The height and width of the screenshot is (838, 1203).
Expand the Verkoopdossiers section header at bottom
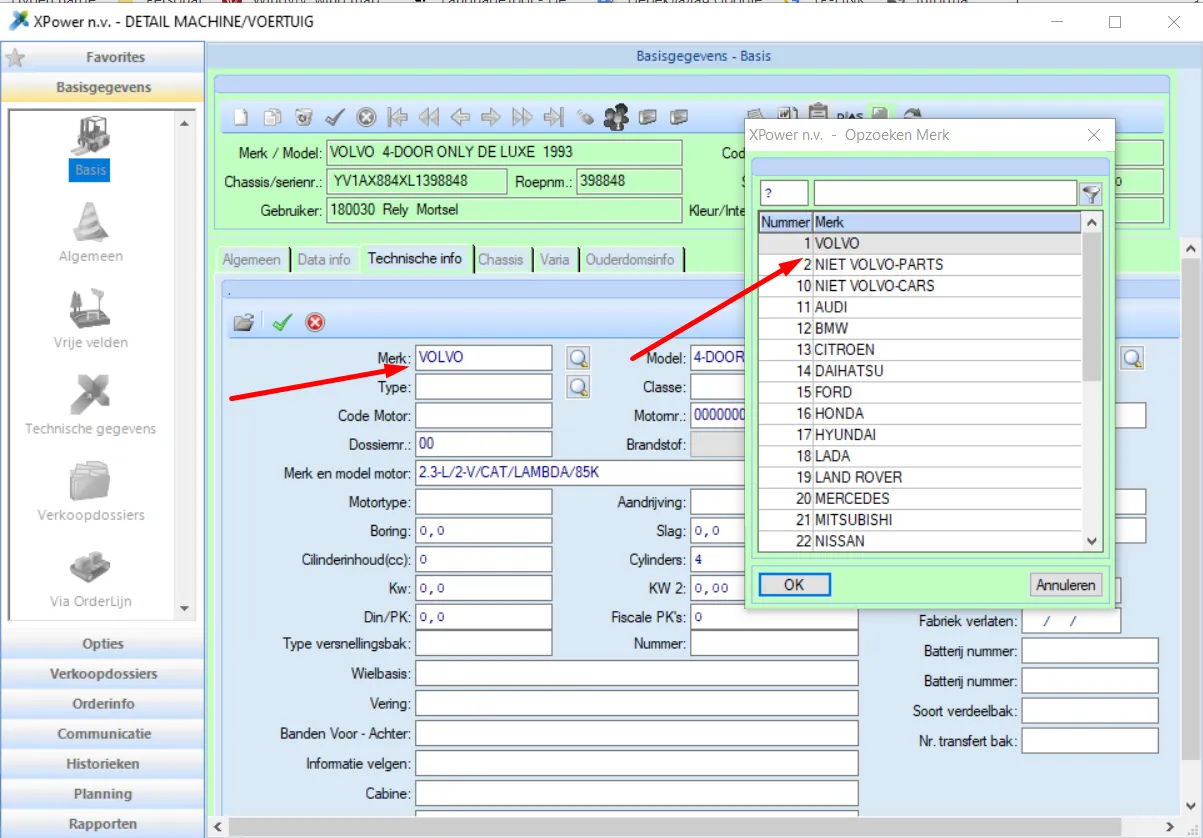tap(103, 673)
